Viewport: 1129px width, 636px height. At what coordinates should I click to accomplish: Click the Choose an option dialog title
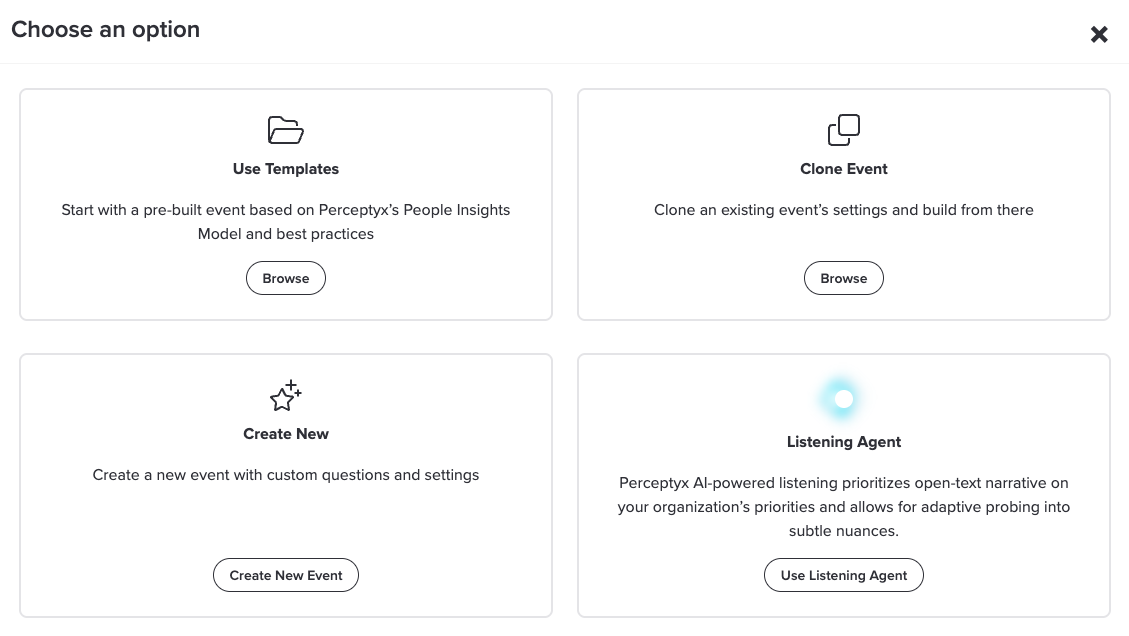point(106,30)
